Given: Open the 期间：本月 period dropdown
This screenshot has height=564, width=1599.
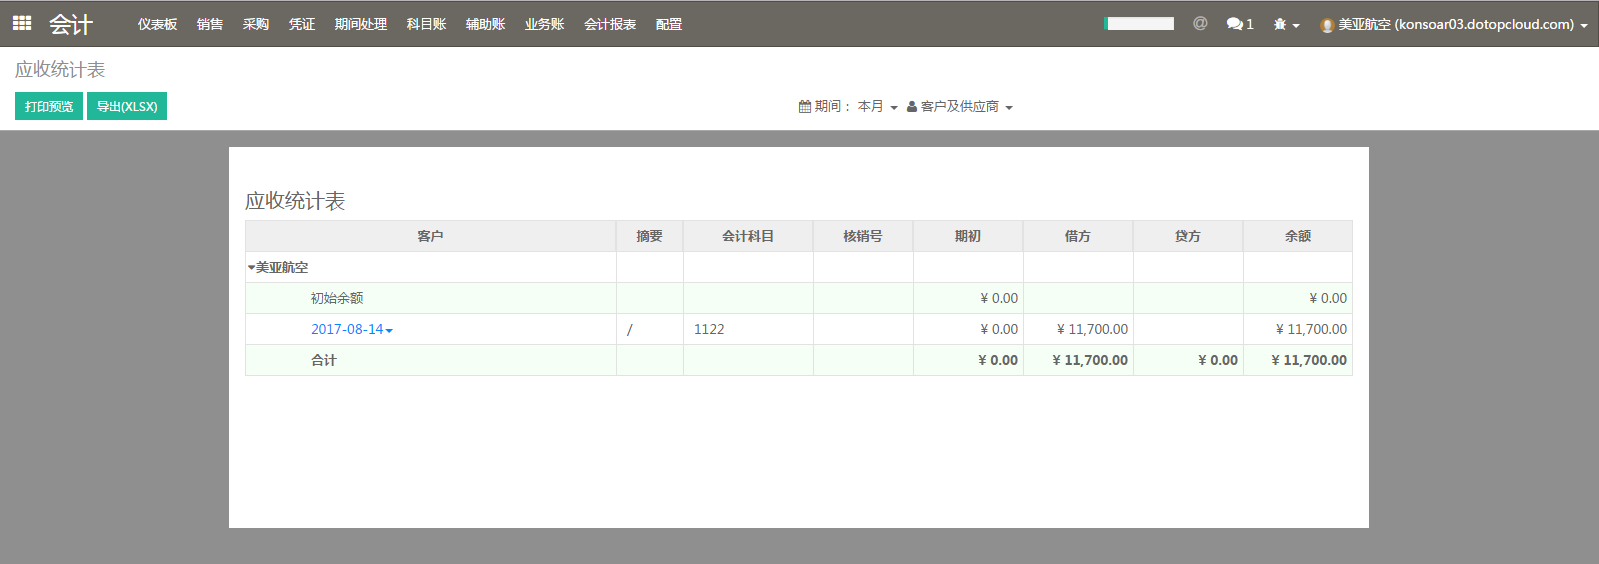Looking at the screenshot, I should point(848,106).
